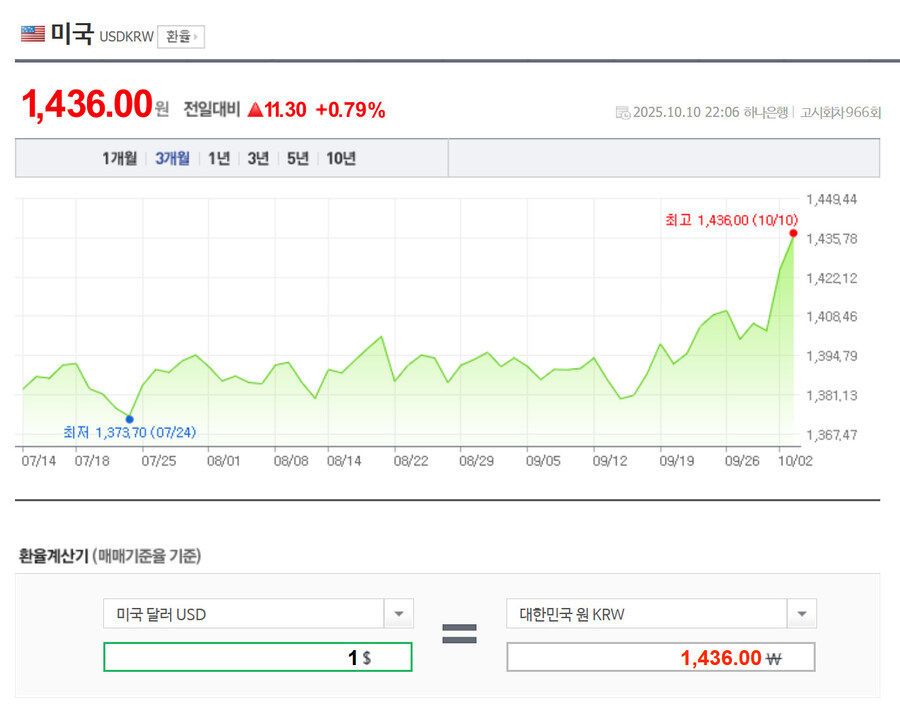Focus the USD amount input field

257,657
